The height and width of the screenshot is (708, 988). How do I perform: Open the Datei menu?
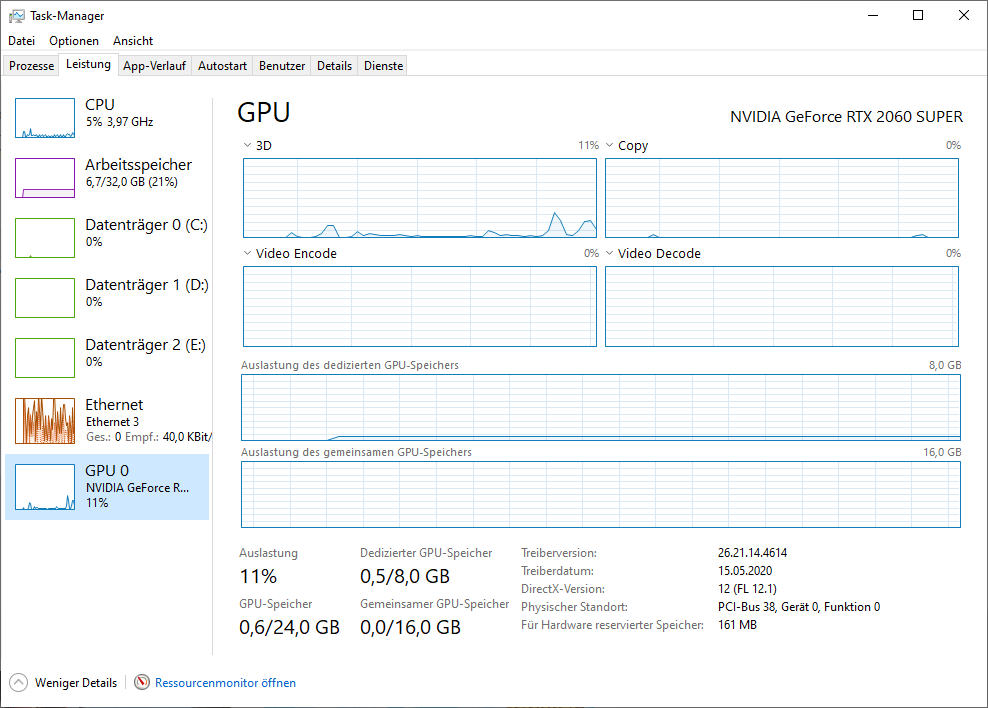(21, 41)
